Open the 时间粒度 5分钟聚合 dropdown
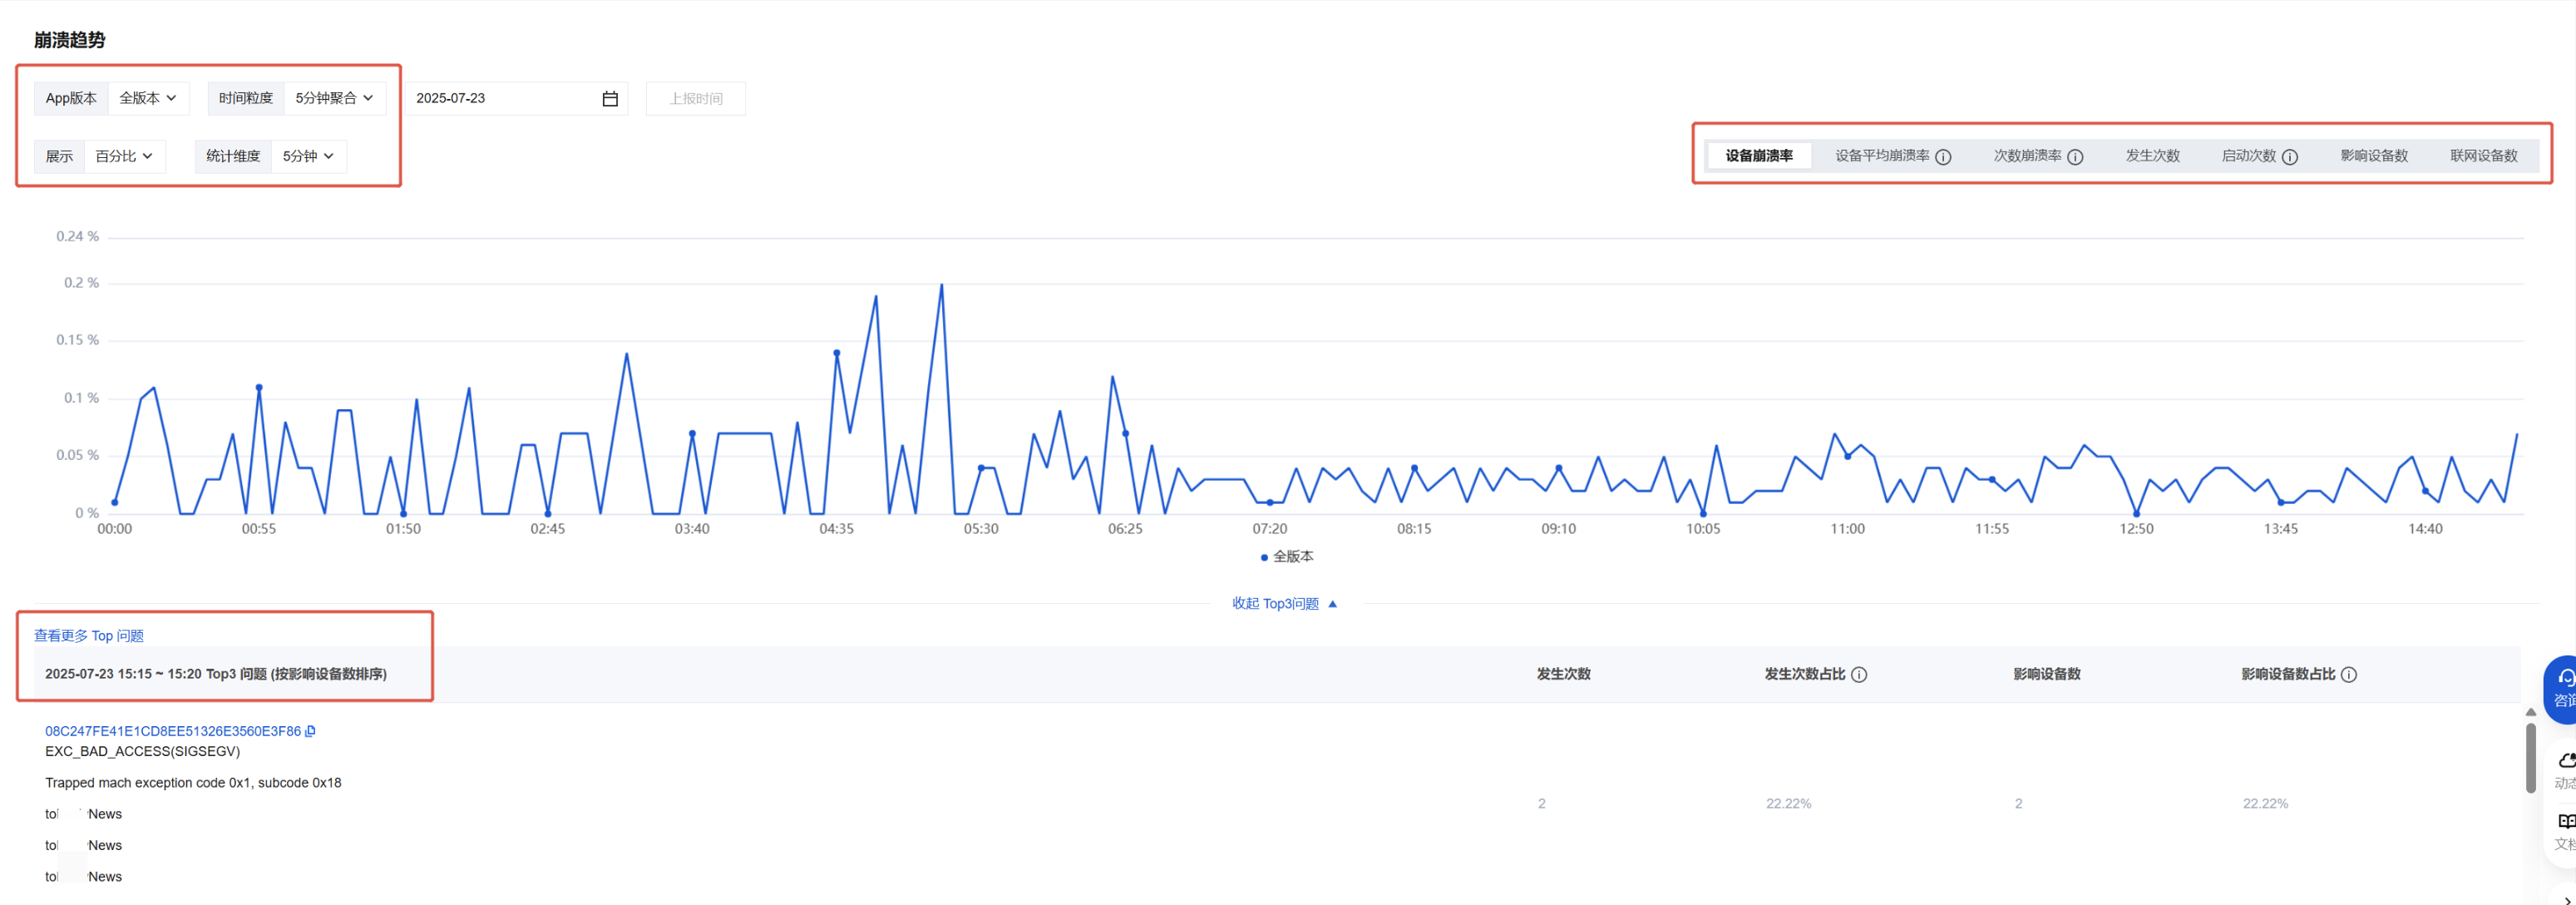This screenshot has height=905, width=2576. coord(334,98)
